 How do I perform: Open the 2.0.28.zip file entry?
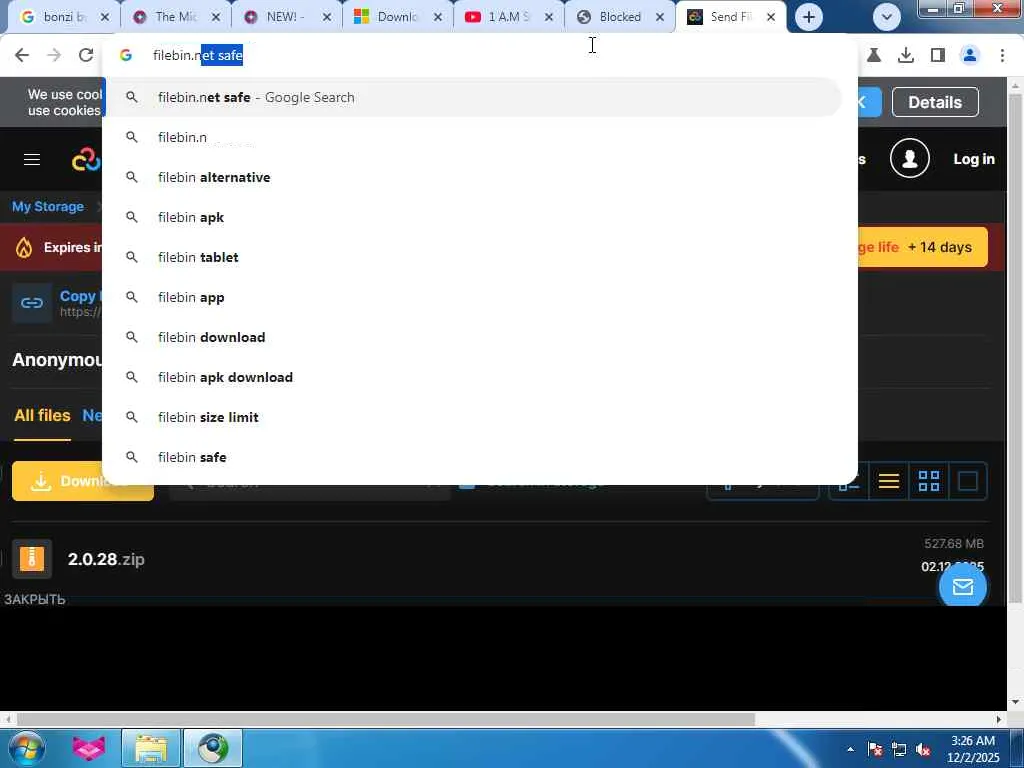tap(106, 559)
